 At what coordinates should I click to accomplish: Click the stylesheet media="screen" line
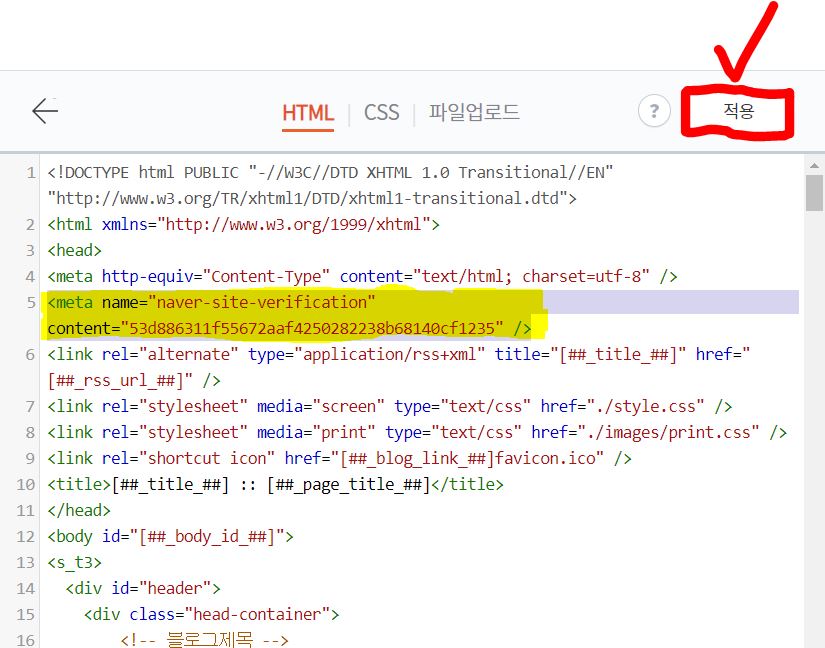pyautogui.click(x=389, y=406)
